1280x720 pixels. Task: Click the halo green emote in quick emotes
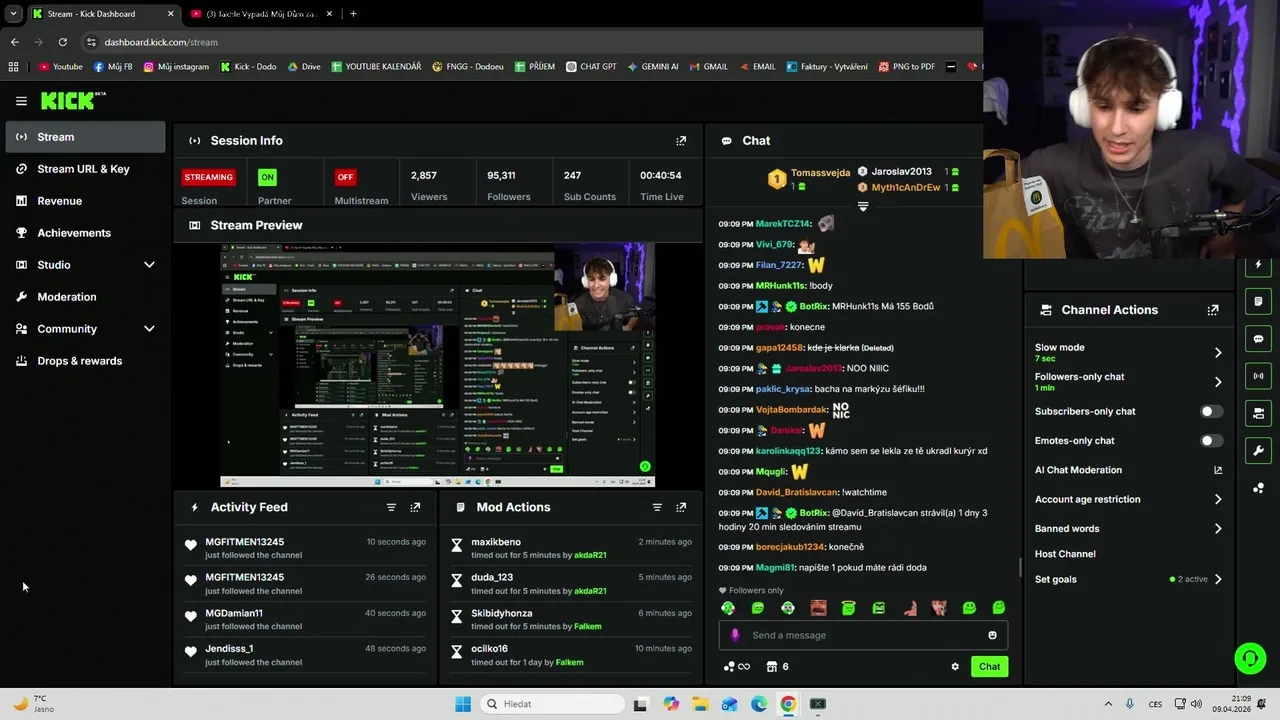tap(848, 608)
